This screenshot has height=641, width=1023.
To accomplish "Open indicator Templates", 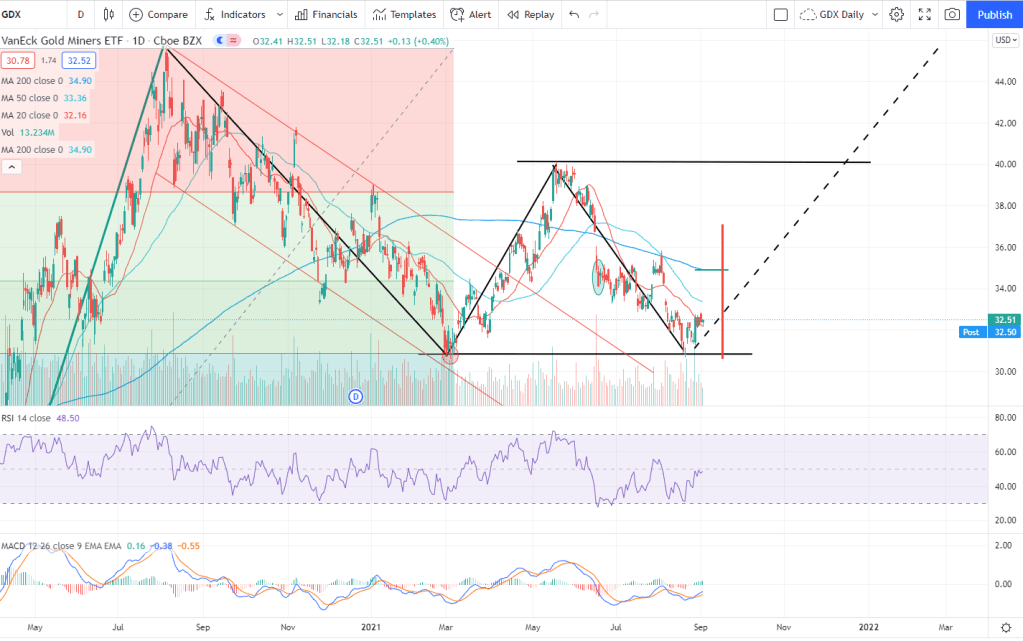I will (x=404, y=15).
